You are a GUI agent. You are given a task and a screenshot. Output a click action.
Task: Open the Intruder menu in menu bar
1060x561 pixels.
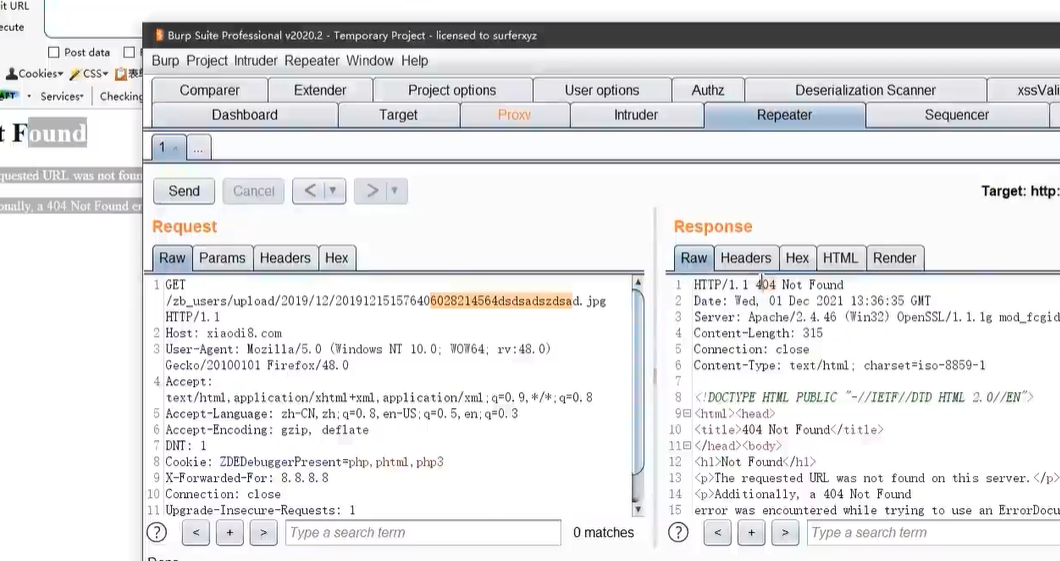tap(256, 61)
